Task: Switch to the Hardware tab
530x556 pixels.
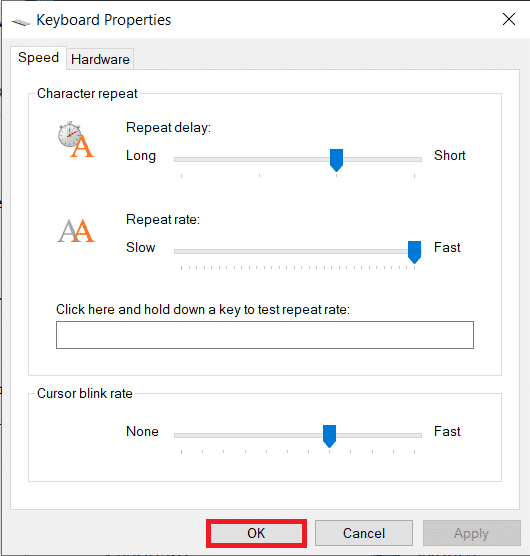Action: (x=100, y=59)
